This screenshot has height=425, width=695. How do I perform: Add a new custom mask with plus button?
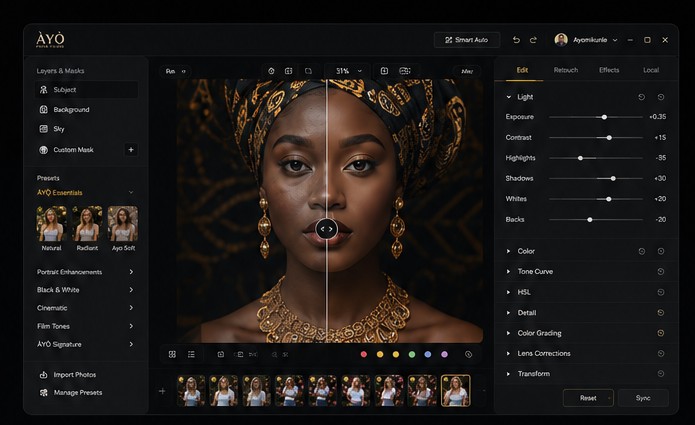coord(131,150)
